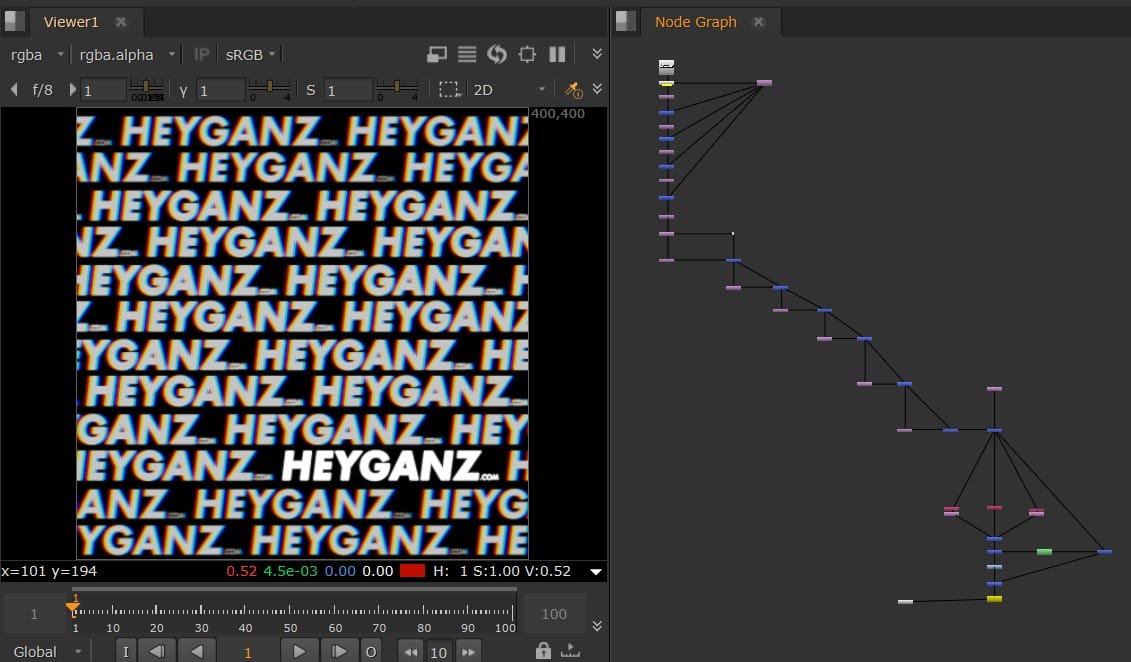Click the saturation value input field

point(348,90)
